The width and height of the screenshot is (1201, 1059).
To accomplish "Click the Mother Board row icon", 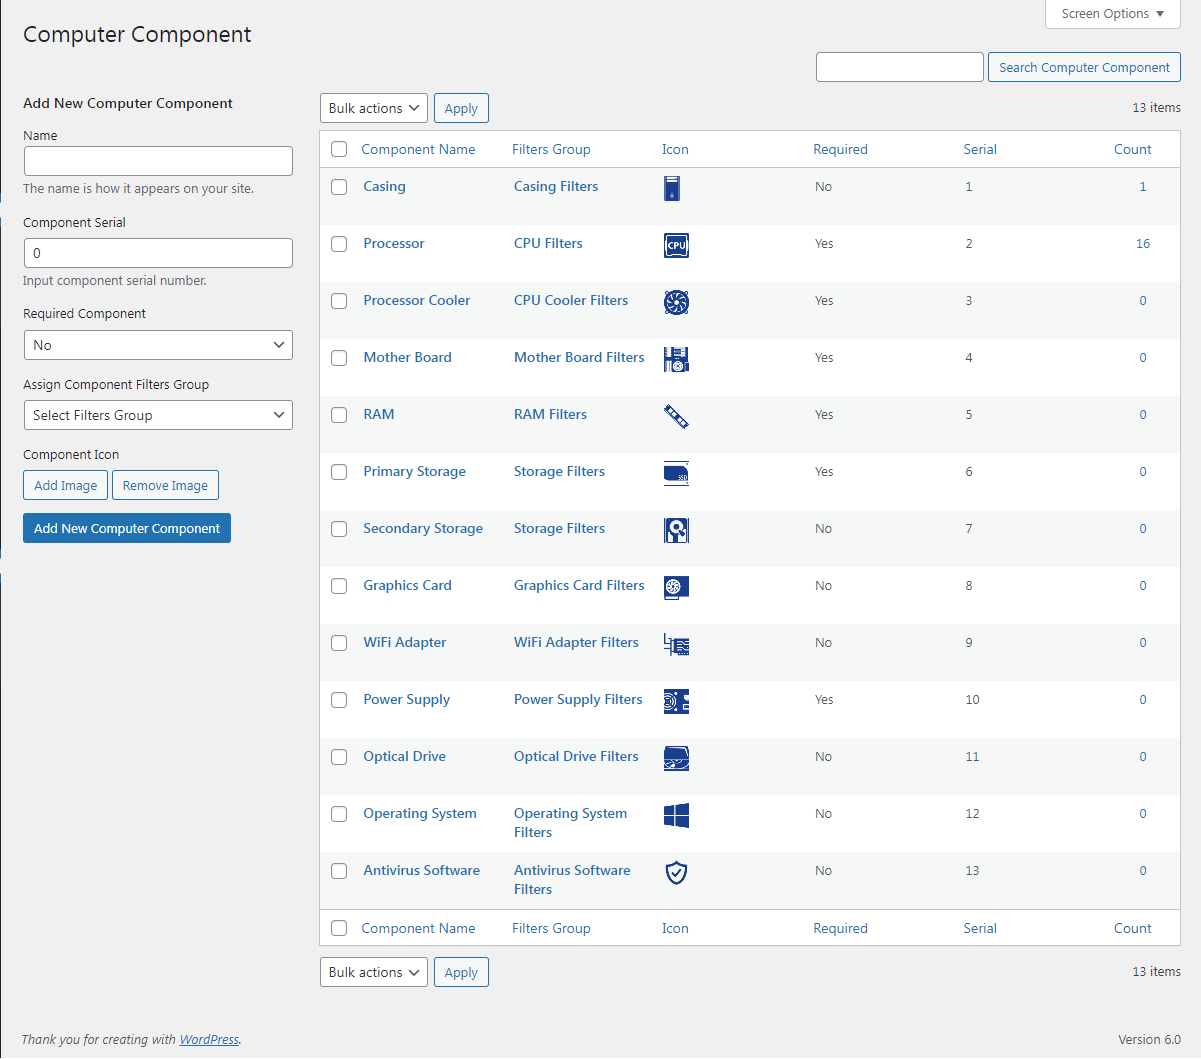I will pyautogui.click(x=676, y=359).
